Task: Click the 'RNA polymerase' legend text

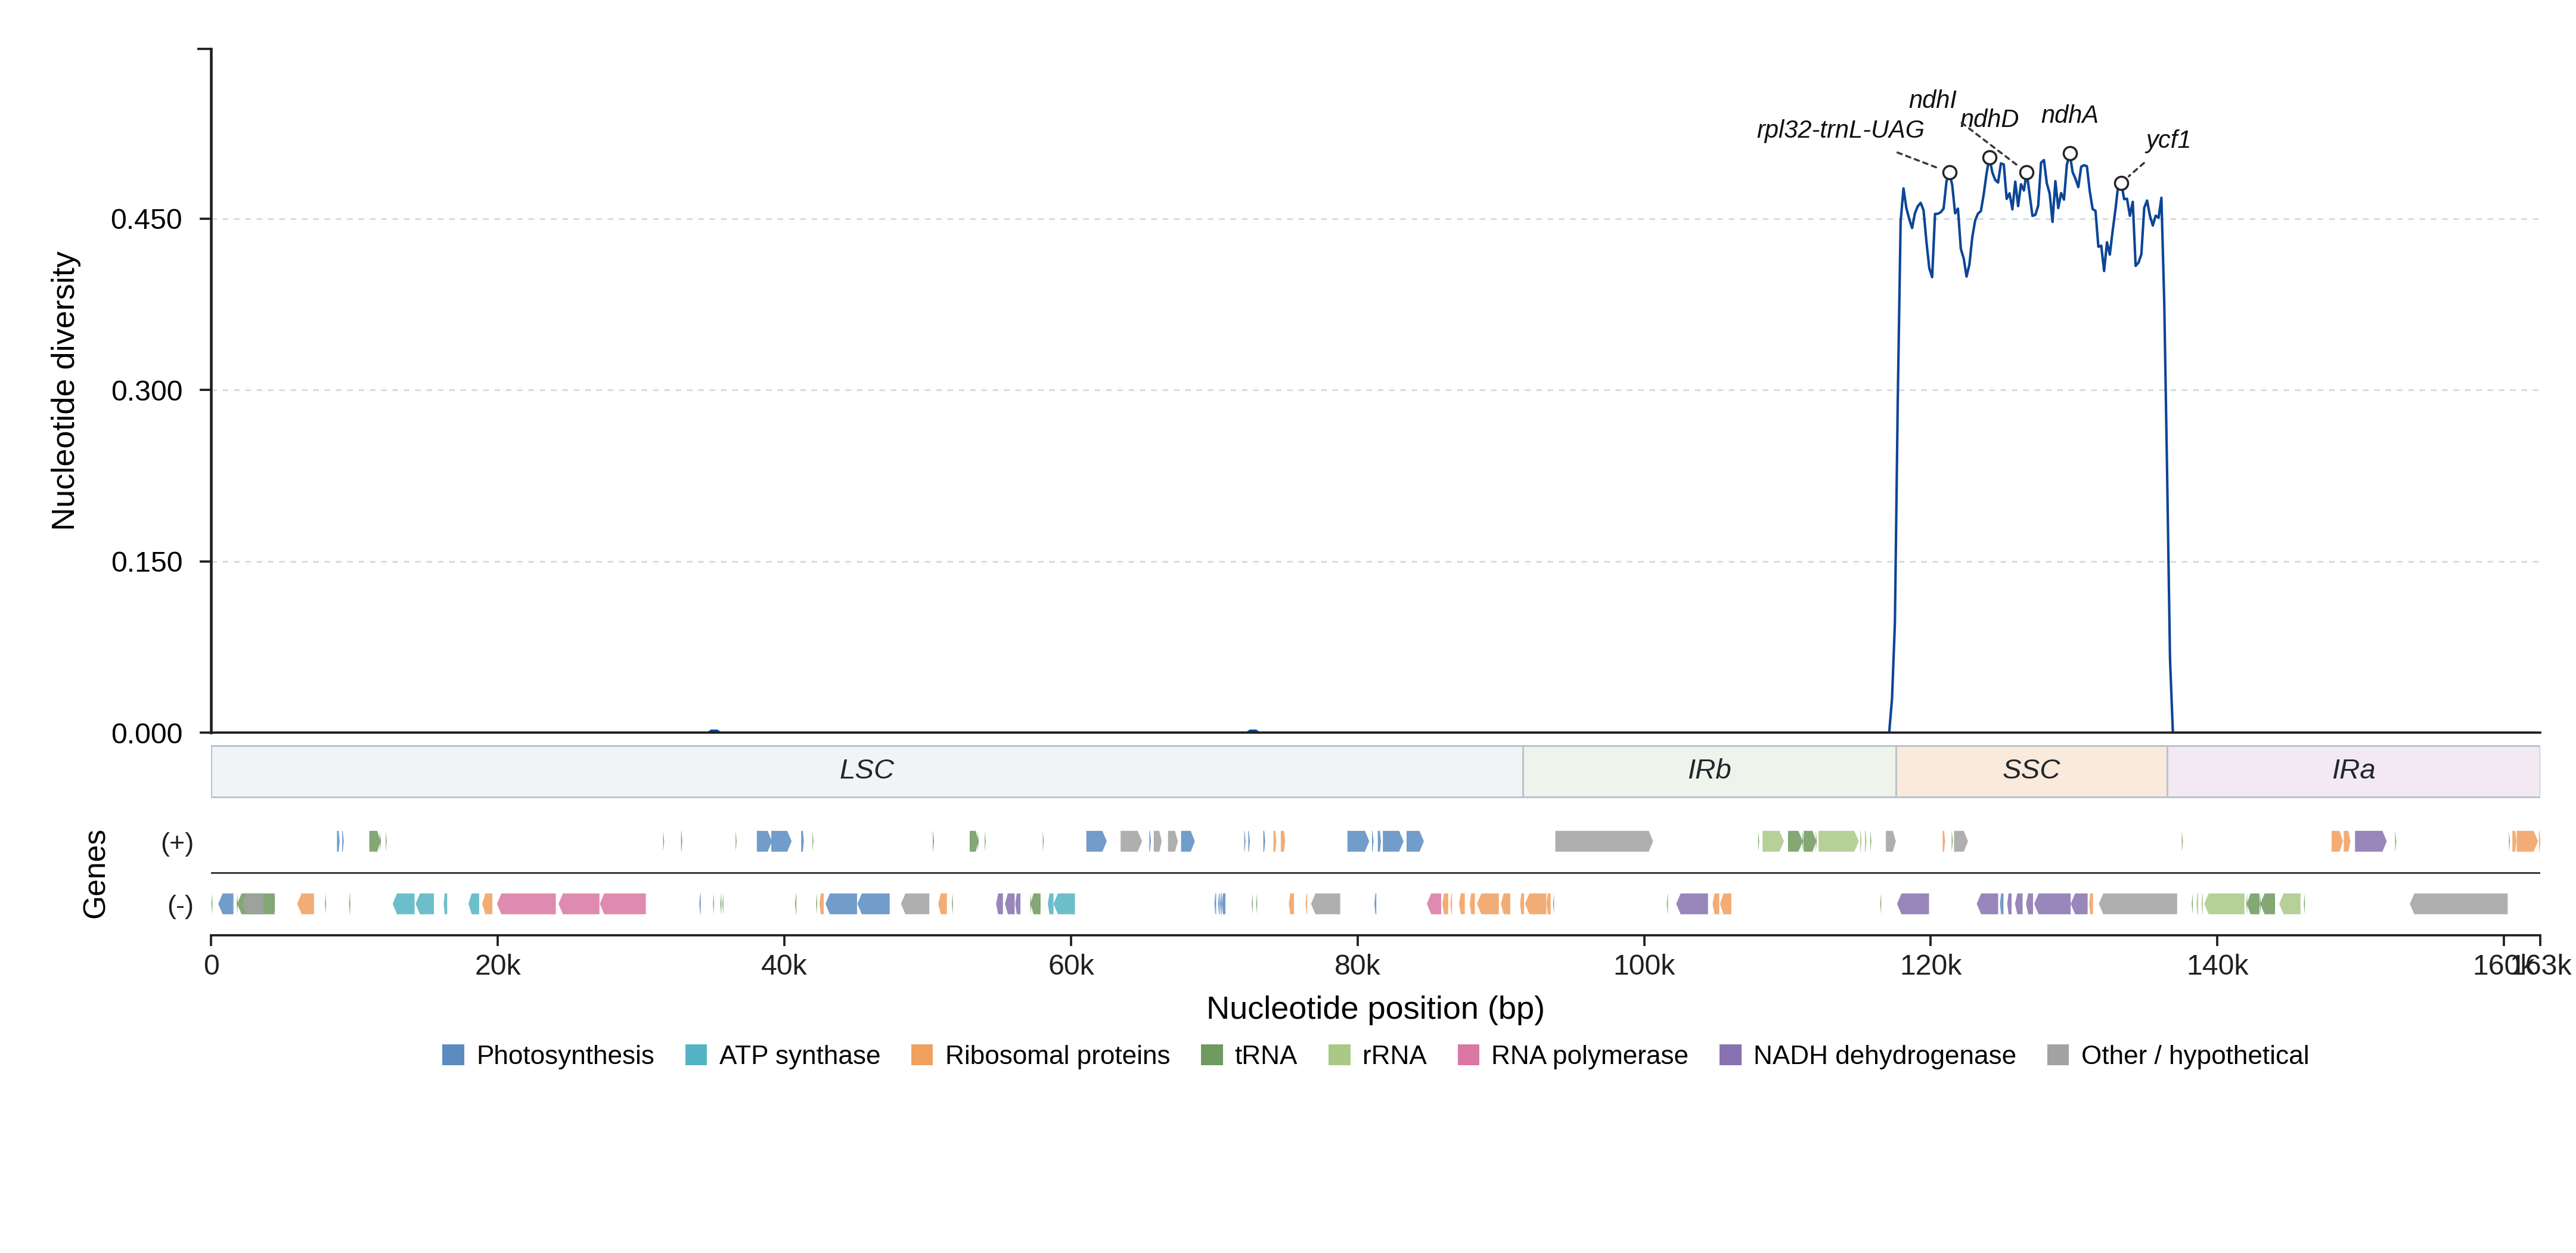Action: 1589,1055
